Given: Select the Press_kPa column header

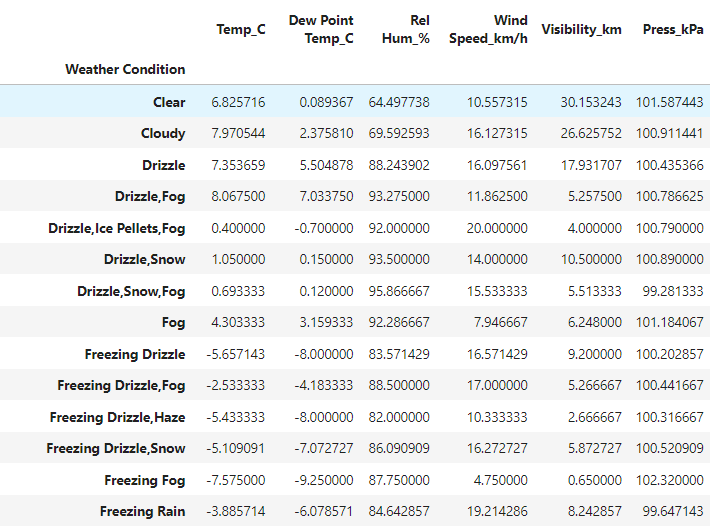Looking at the screenshot, I should coord(674,29).
